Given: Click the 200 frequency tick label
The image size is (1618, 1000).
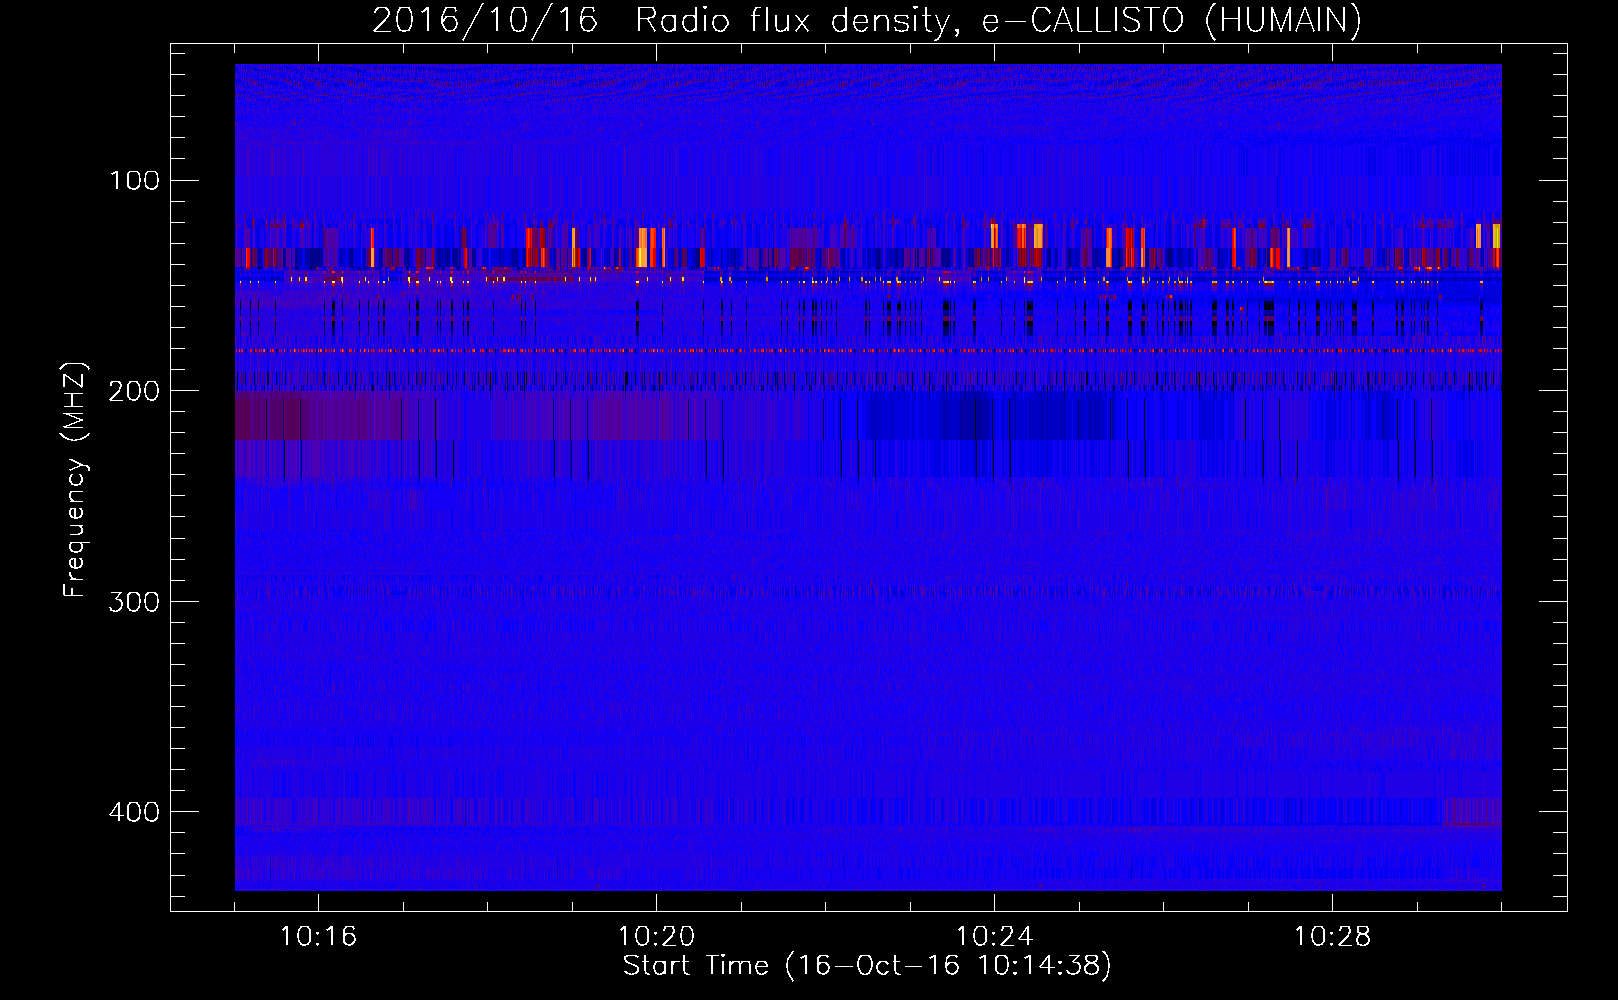Looking at the screenshot, I should [134, 391].
